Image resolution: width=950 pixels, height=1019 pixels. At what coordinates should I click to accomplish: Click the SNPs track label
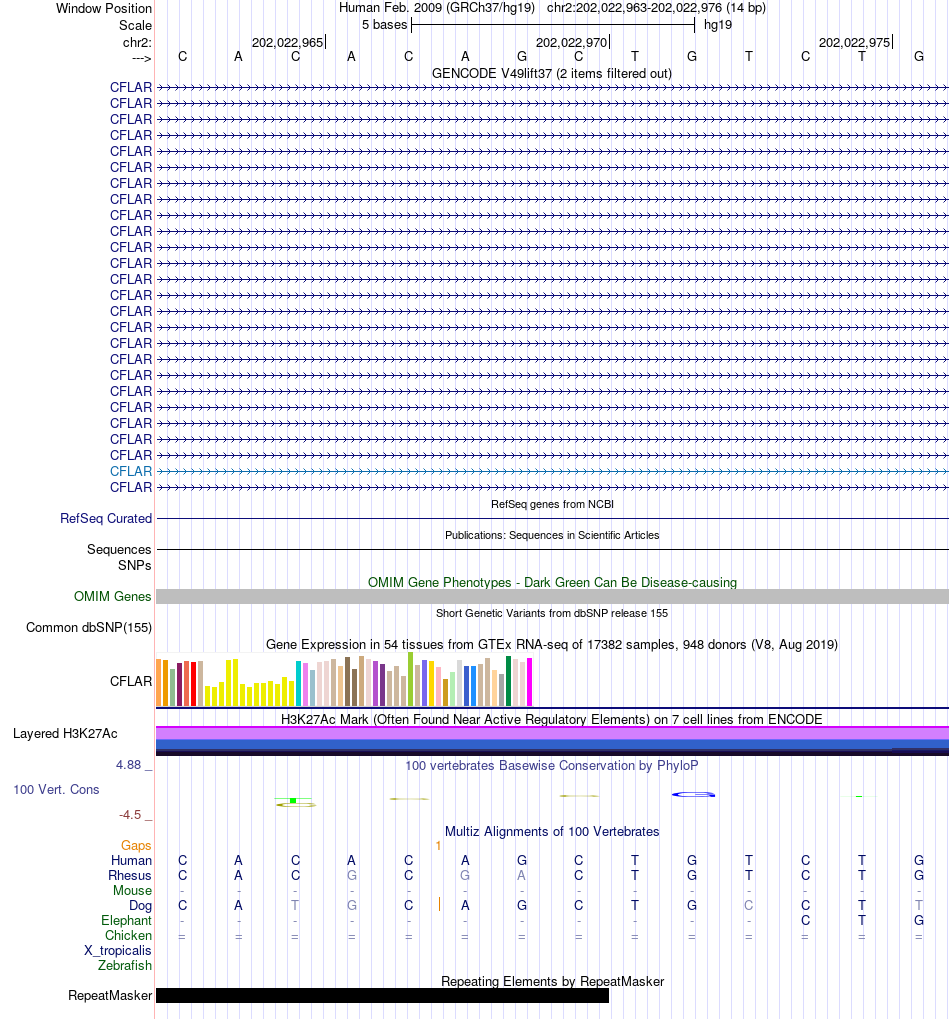point(135,565)
